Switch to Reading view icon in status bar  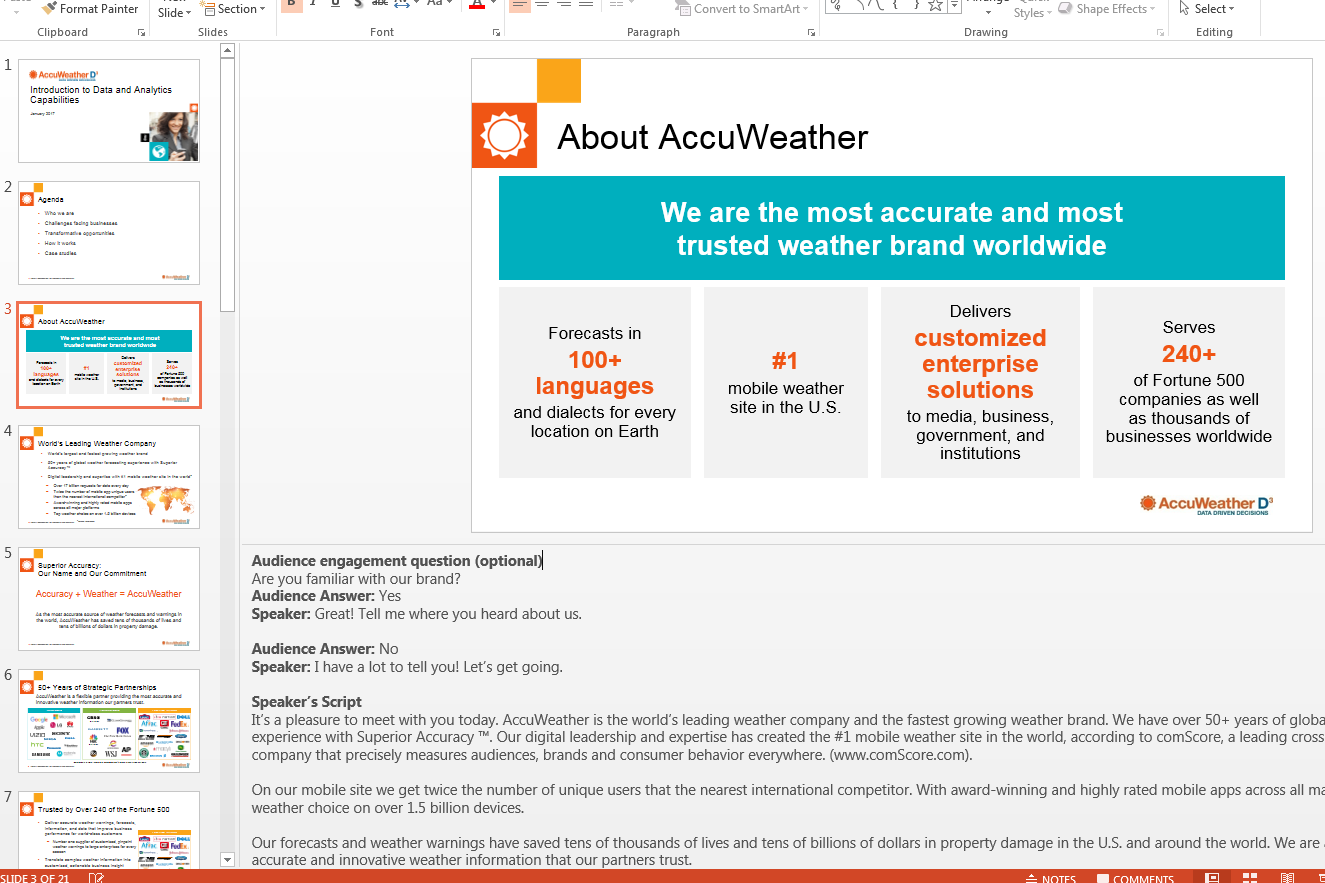[x=1285, y=878]
